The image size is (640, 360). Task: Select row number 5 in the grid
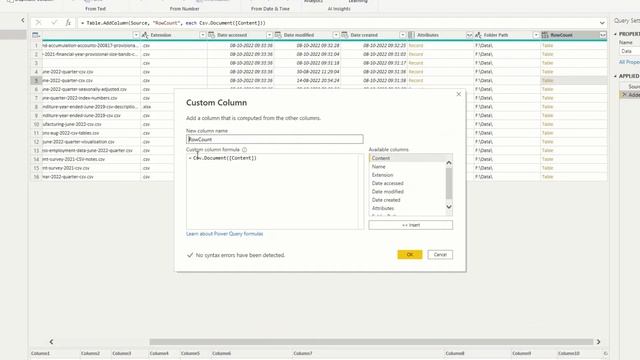tap(36, 80)
